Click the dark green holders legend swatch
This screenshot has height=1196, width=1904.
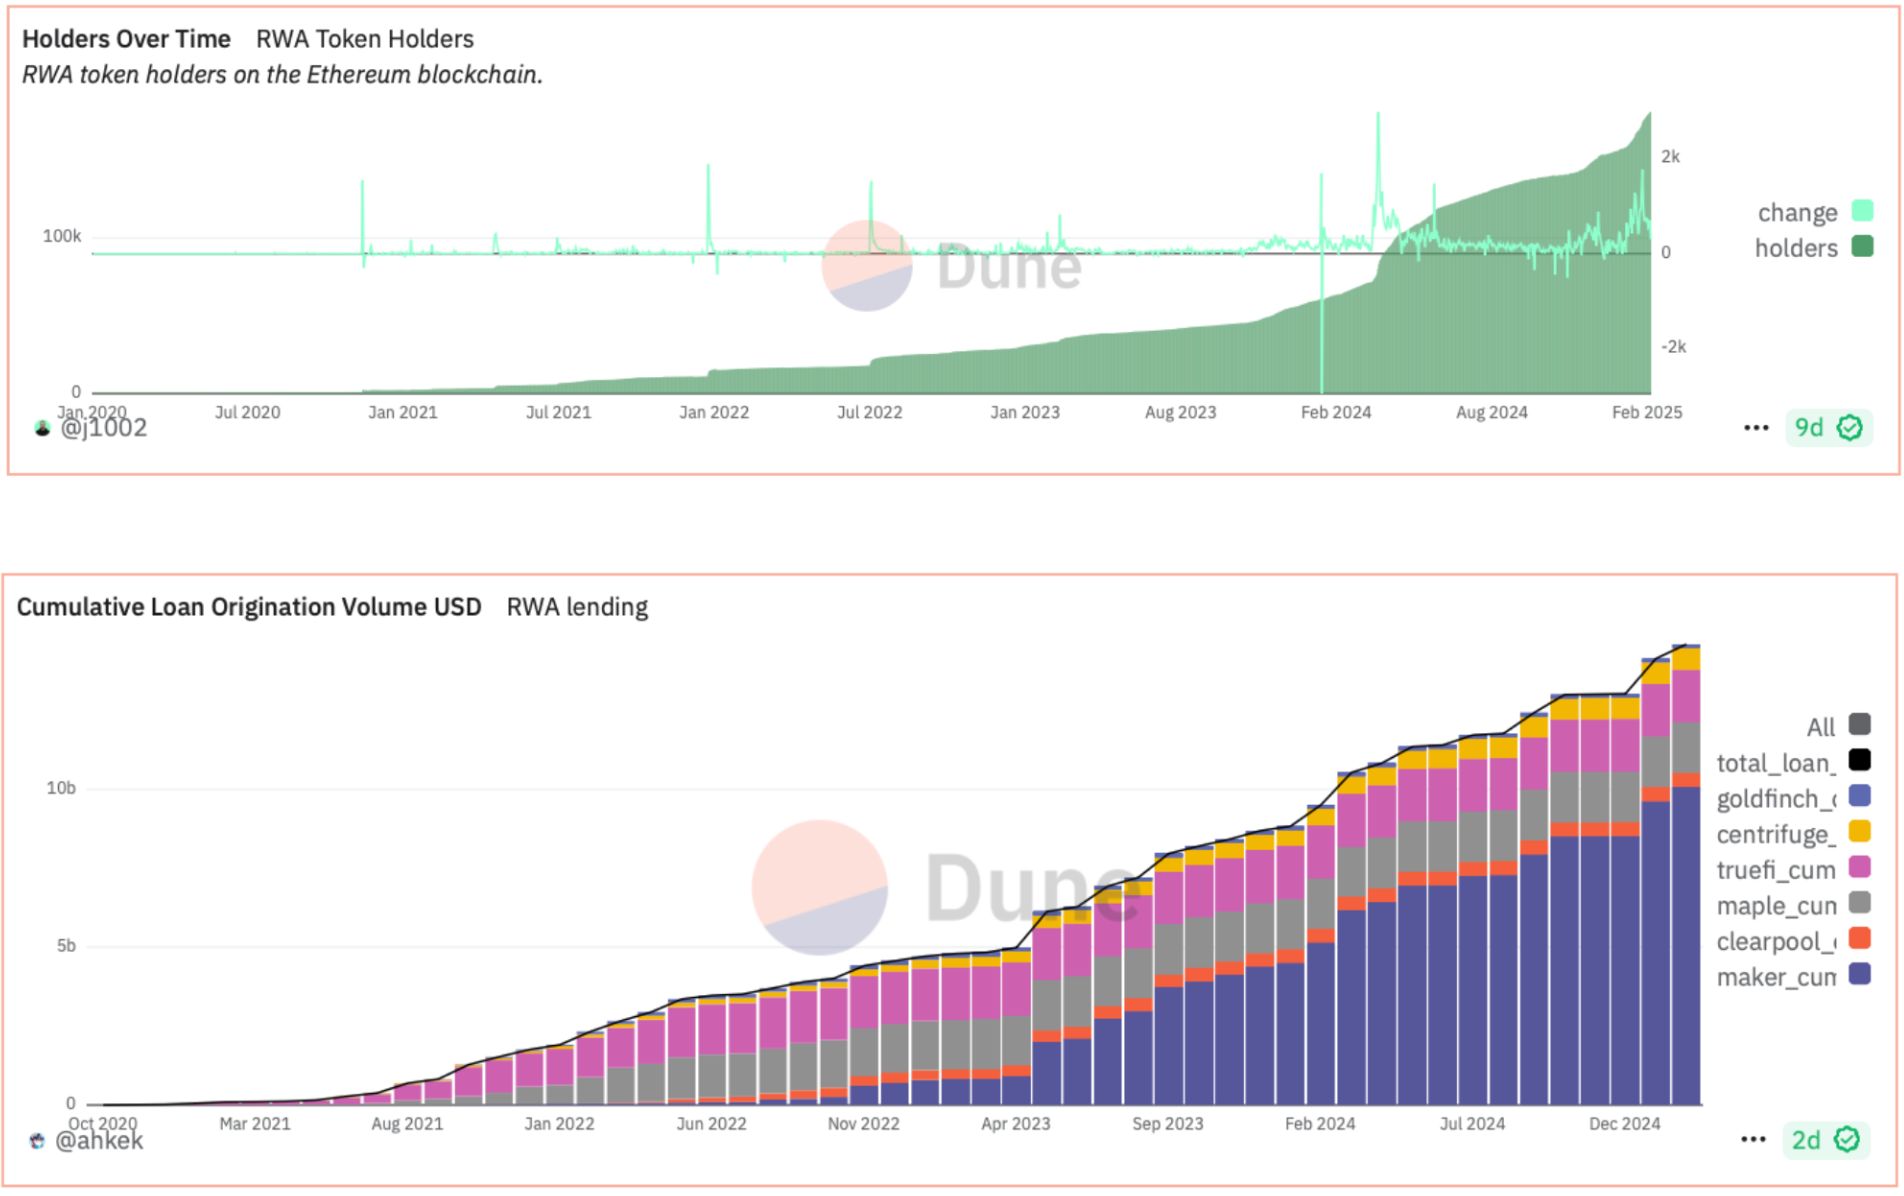(1861, 246)
